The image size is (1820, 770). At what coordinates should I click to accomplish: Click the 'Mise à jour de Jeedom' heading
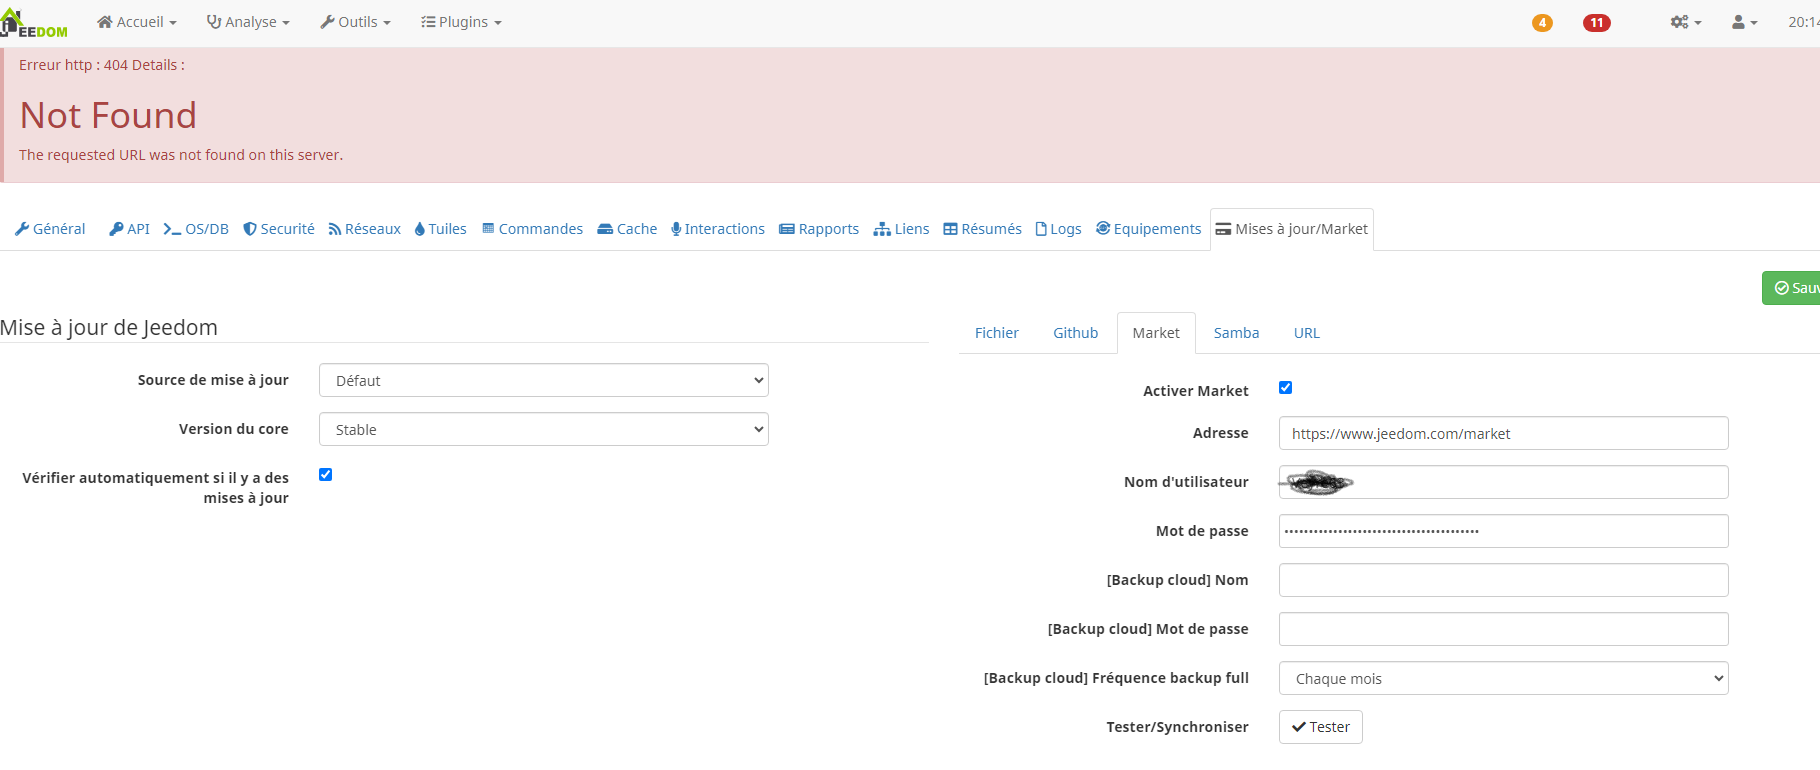point(109,327)
